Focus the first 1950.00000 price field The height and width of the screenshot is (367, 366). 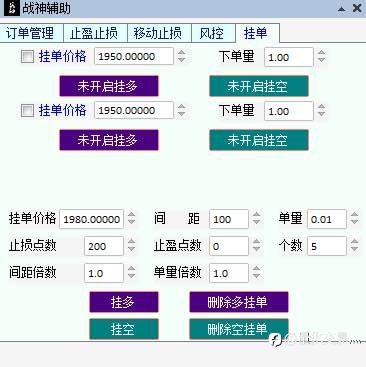tap(134, 56)
